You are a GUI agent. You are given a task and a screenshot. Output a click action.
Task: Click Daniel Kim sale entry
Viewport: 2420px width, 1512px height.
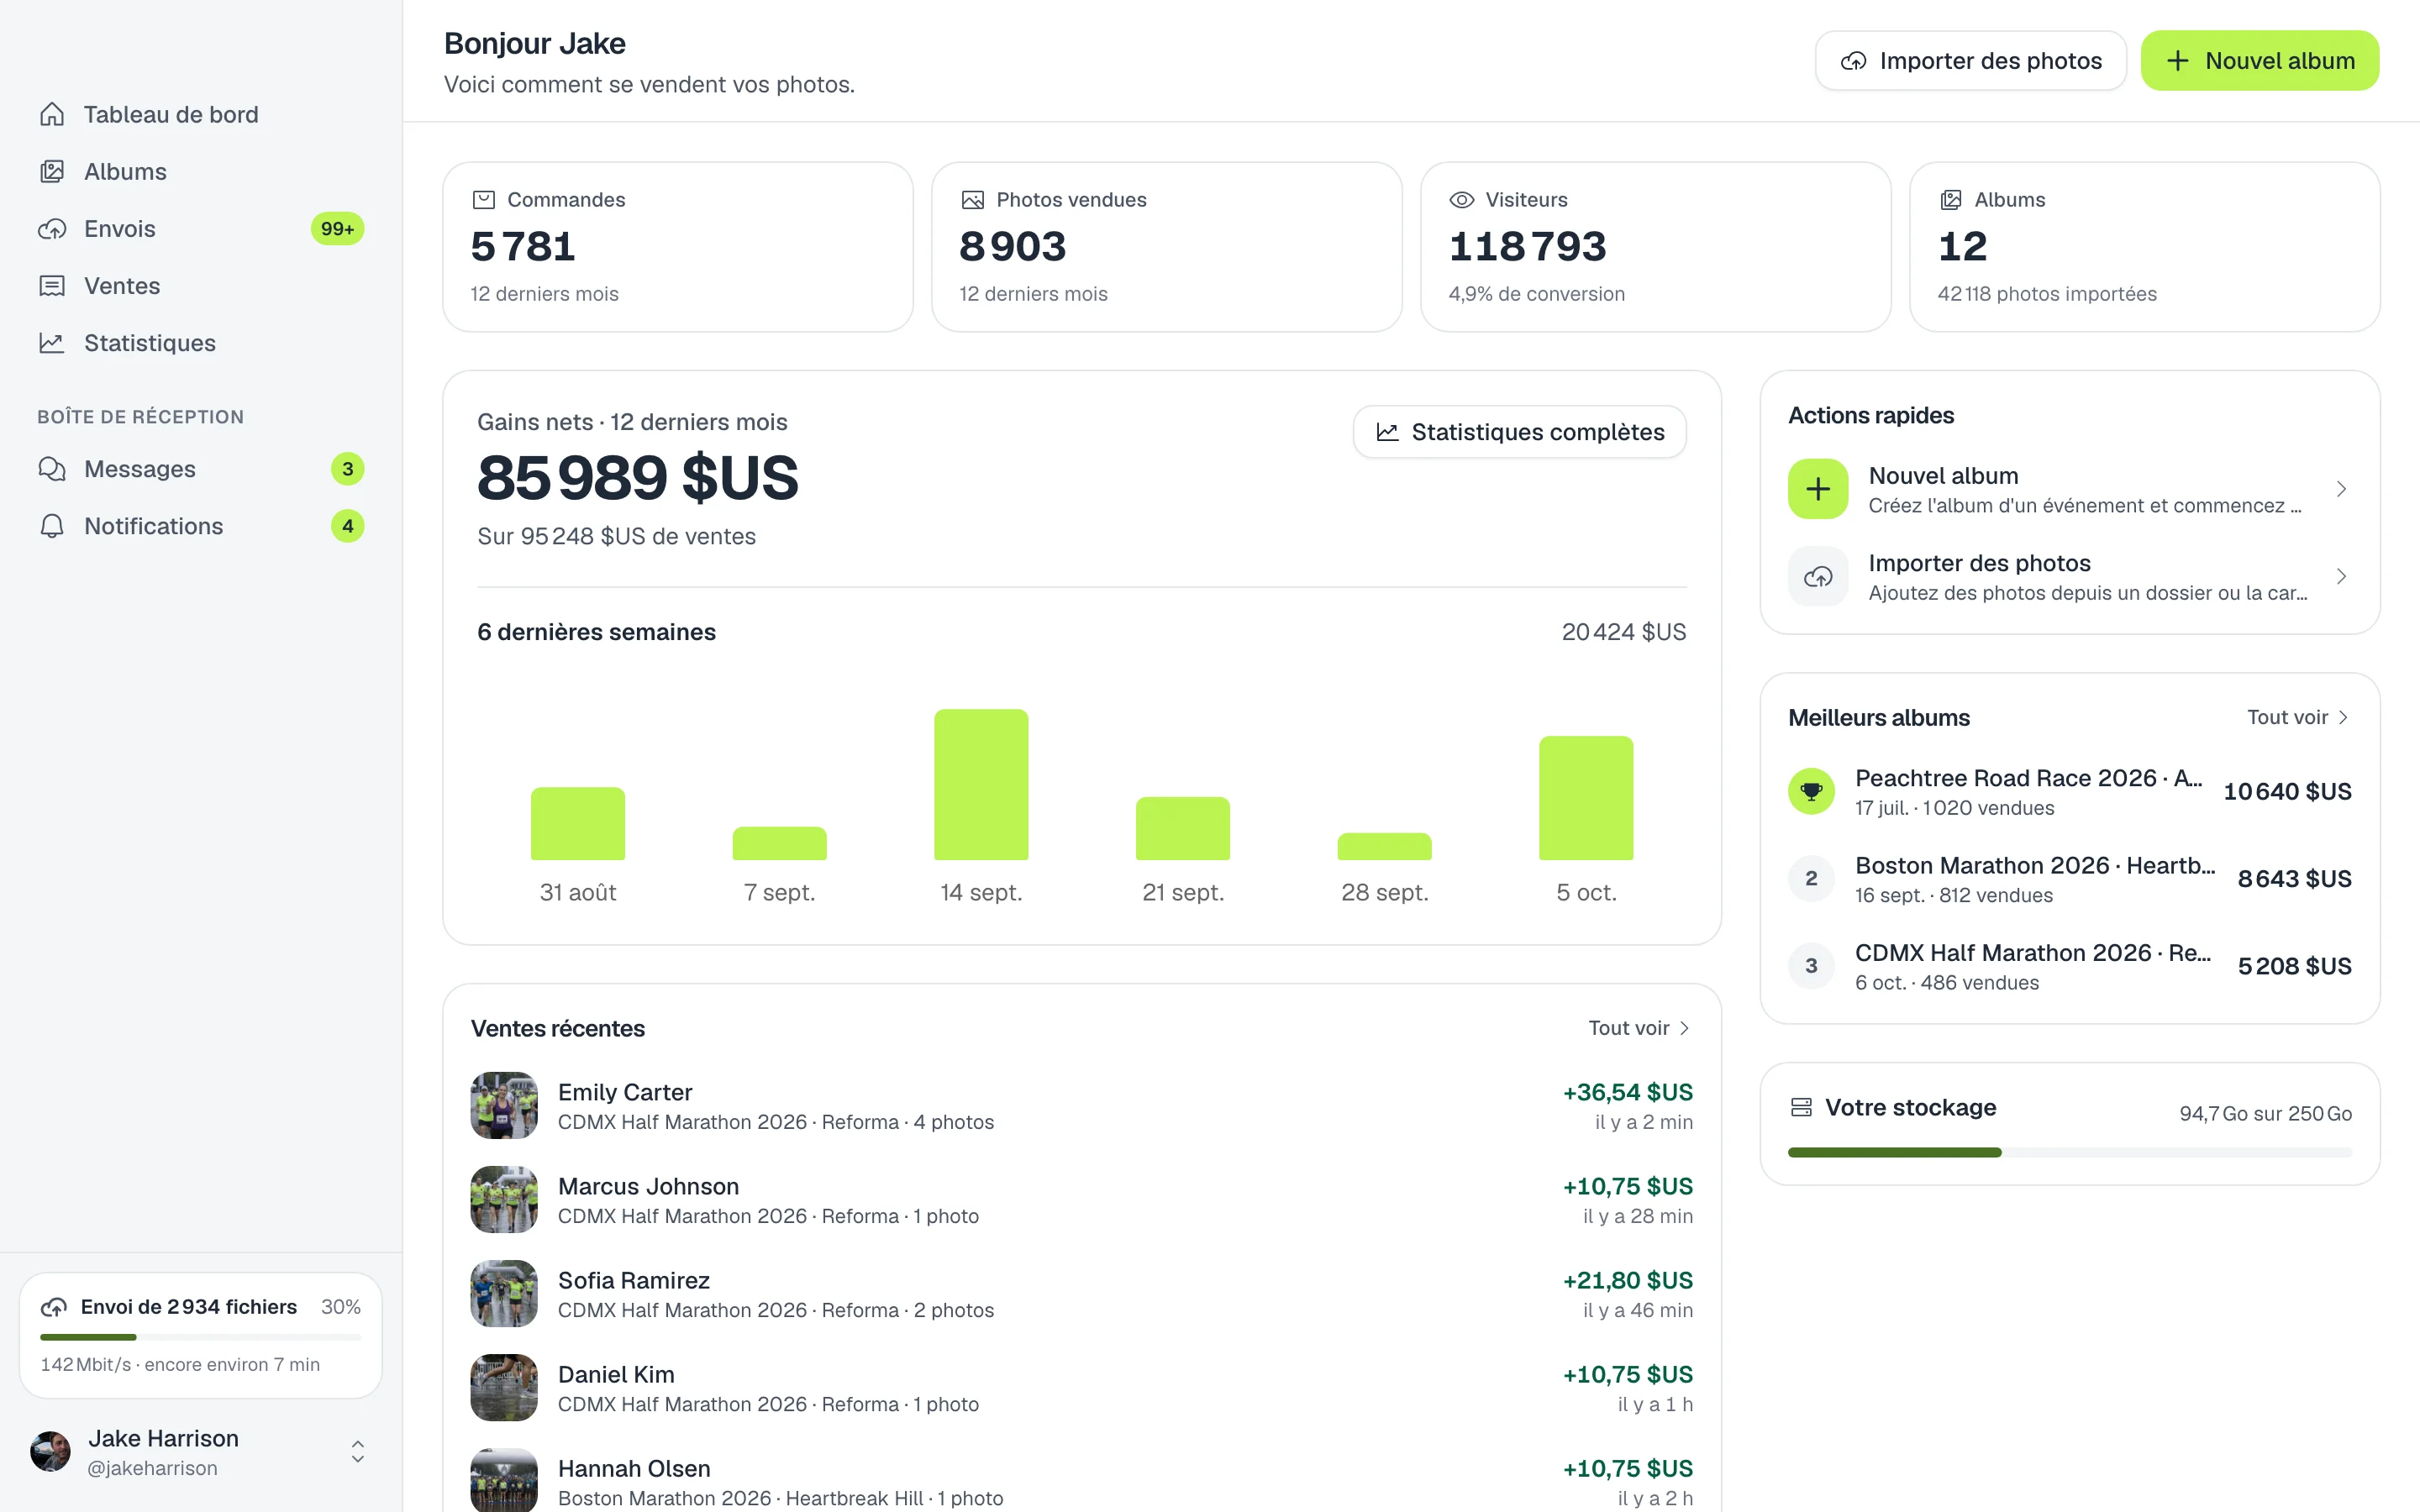[x=1082, y=1388]
